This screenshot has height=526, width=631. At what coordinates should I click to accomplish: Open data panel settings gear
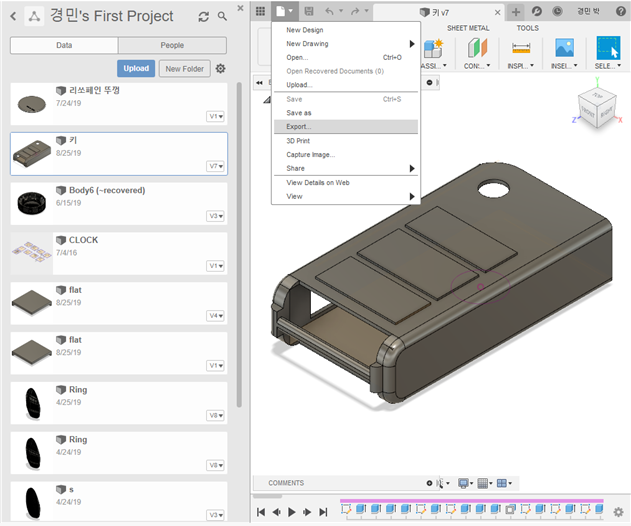click(220, 68)
